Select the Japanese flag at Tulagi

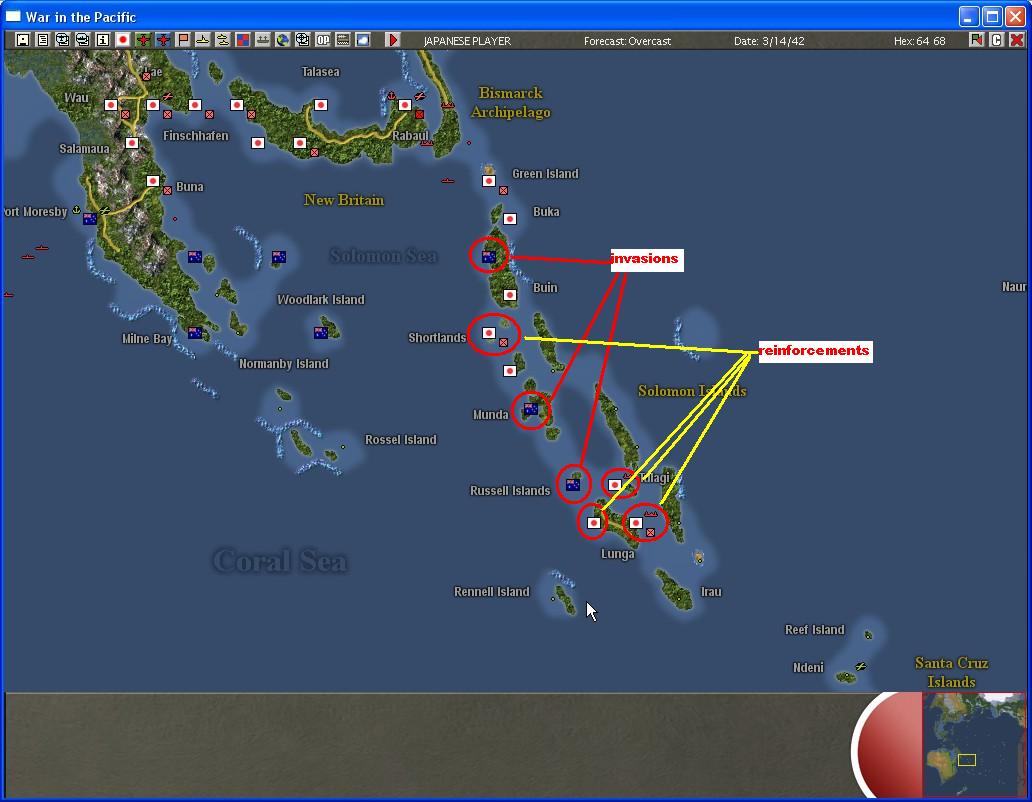pyautogui.click(x=615, y=485)
